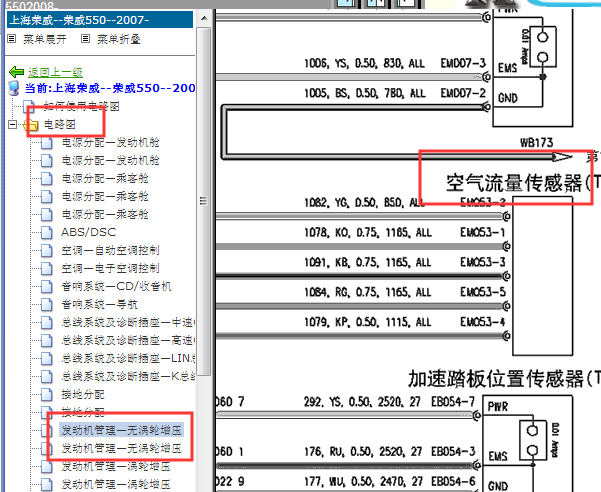Click the document icon beside 如何使用电路图
Viewport: 601px width, 492px height.
pos(29,107)
